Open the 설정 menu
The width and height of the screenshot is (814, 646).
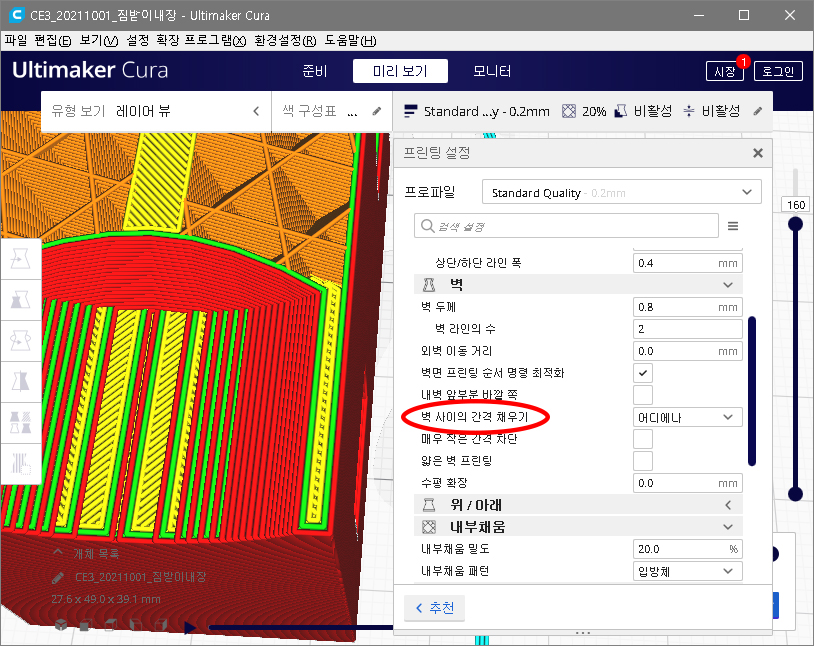pos(138,41)
